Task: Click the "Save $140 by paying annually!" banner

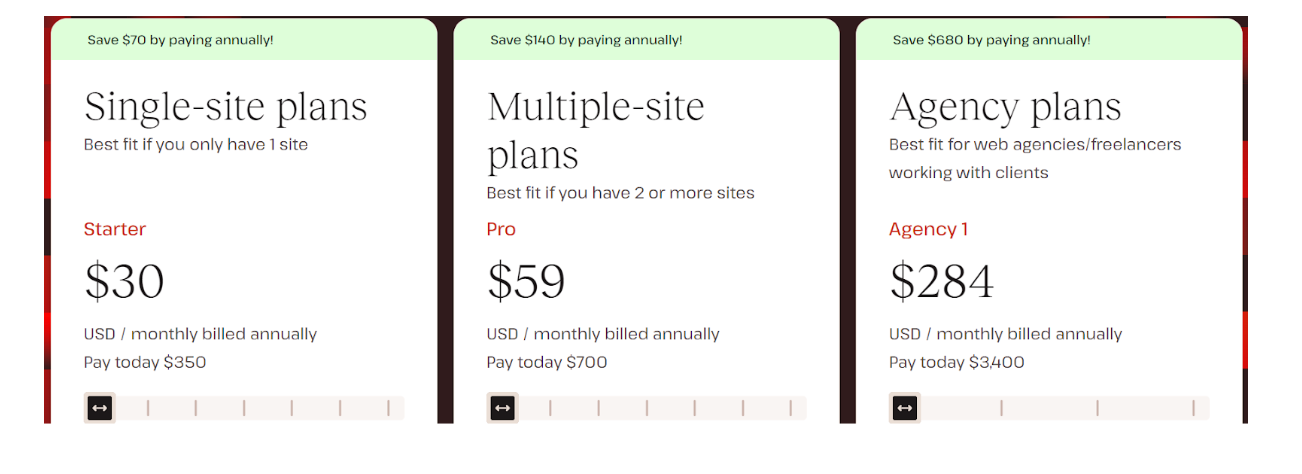Action: click(586, 40)
